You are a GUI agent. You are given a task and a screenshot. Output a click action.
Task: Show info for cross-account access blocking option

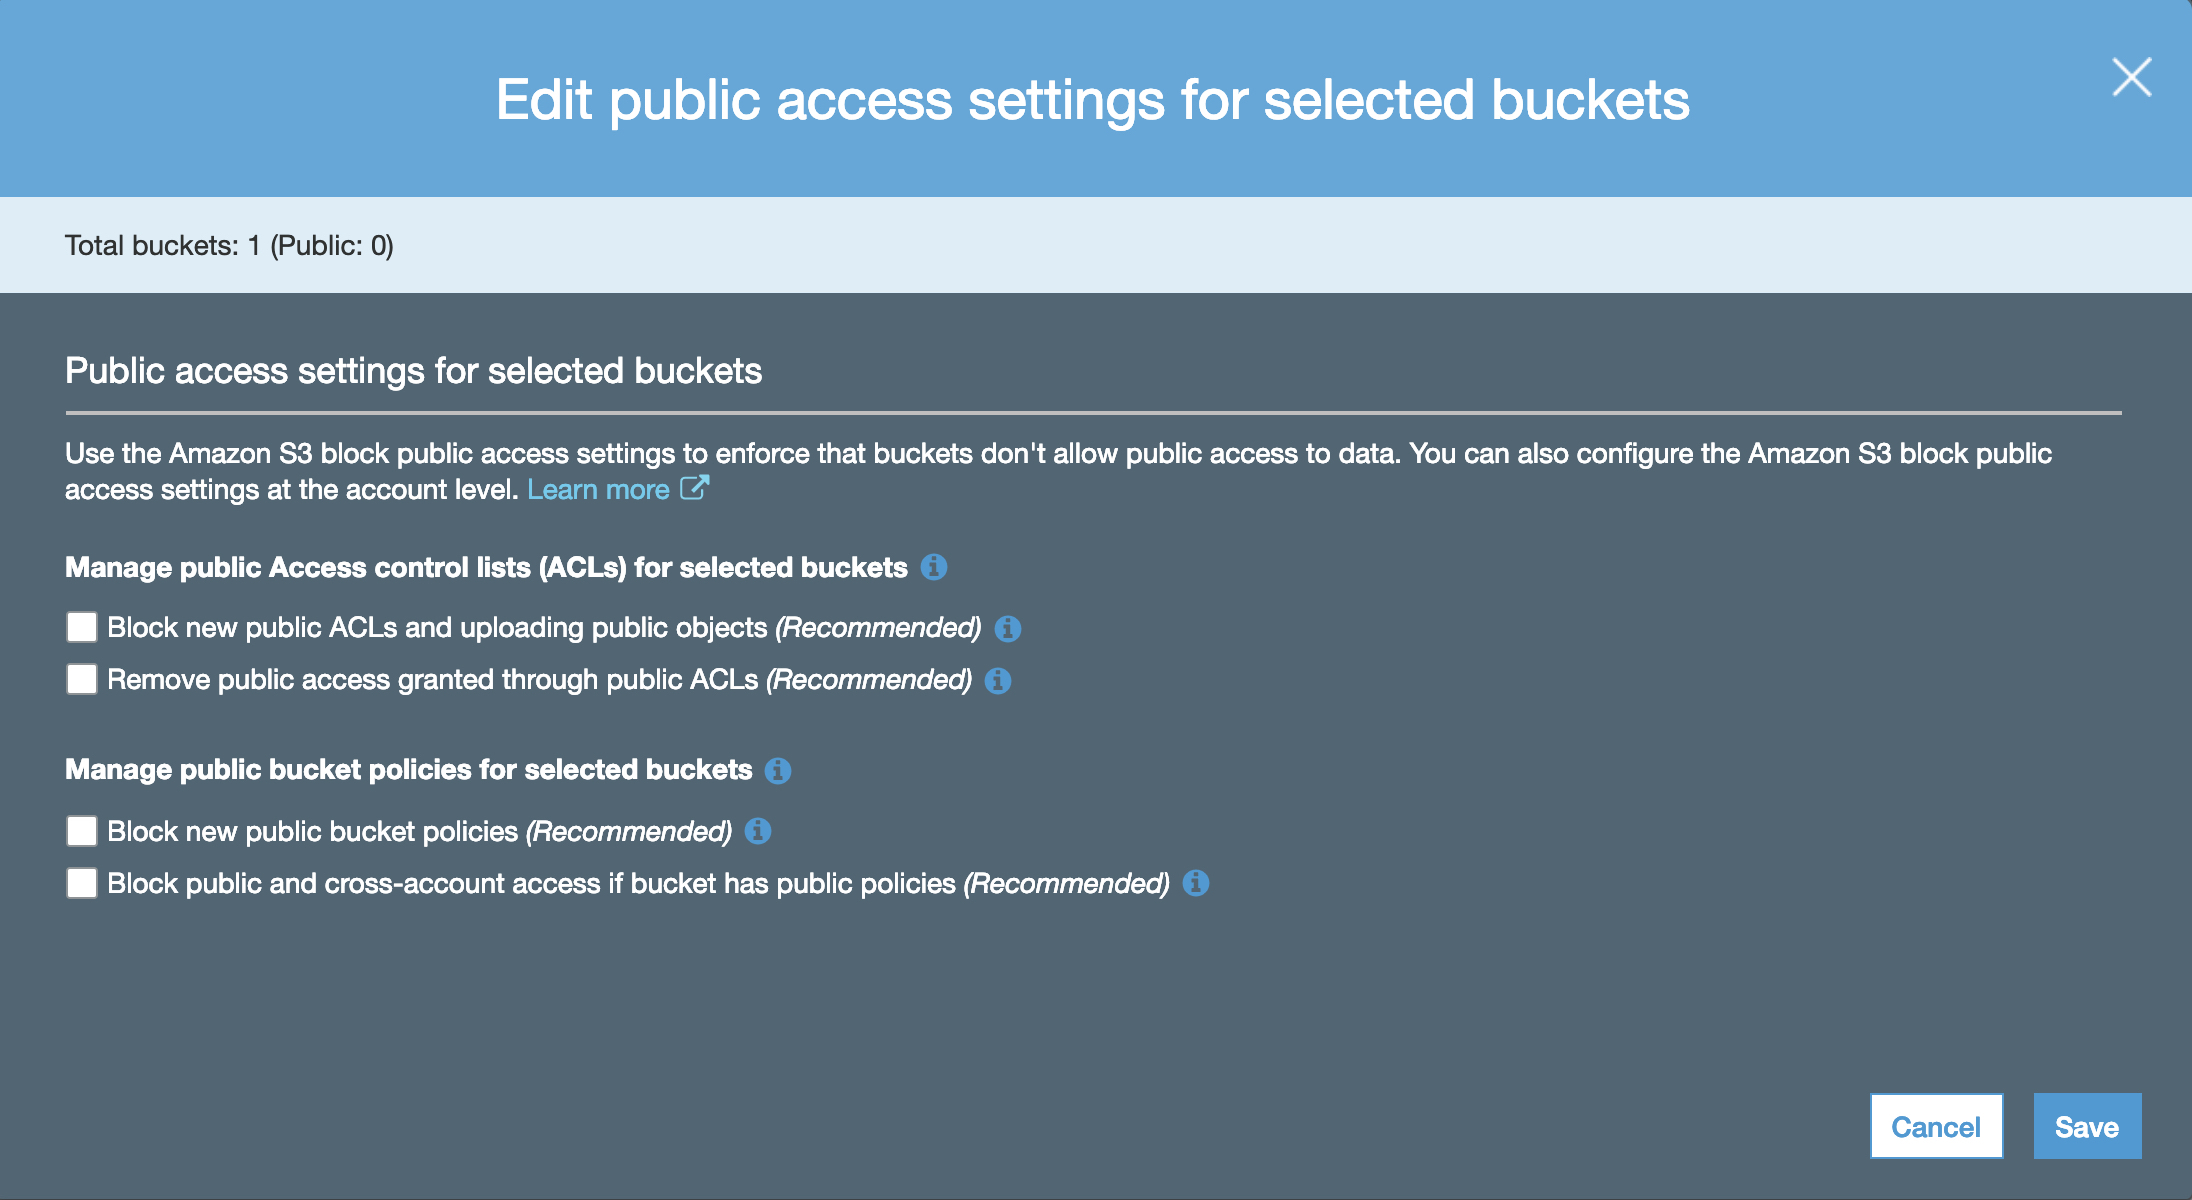coord(1196,883)
